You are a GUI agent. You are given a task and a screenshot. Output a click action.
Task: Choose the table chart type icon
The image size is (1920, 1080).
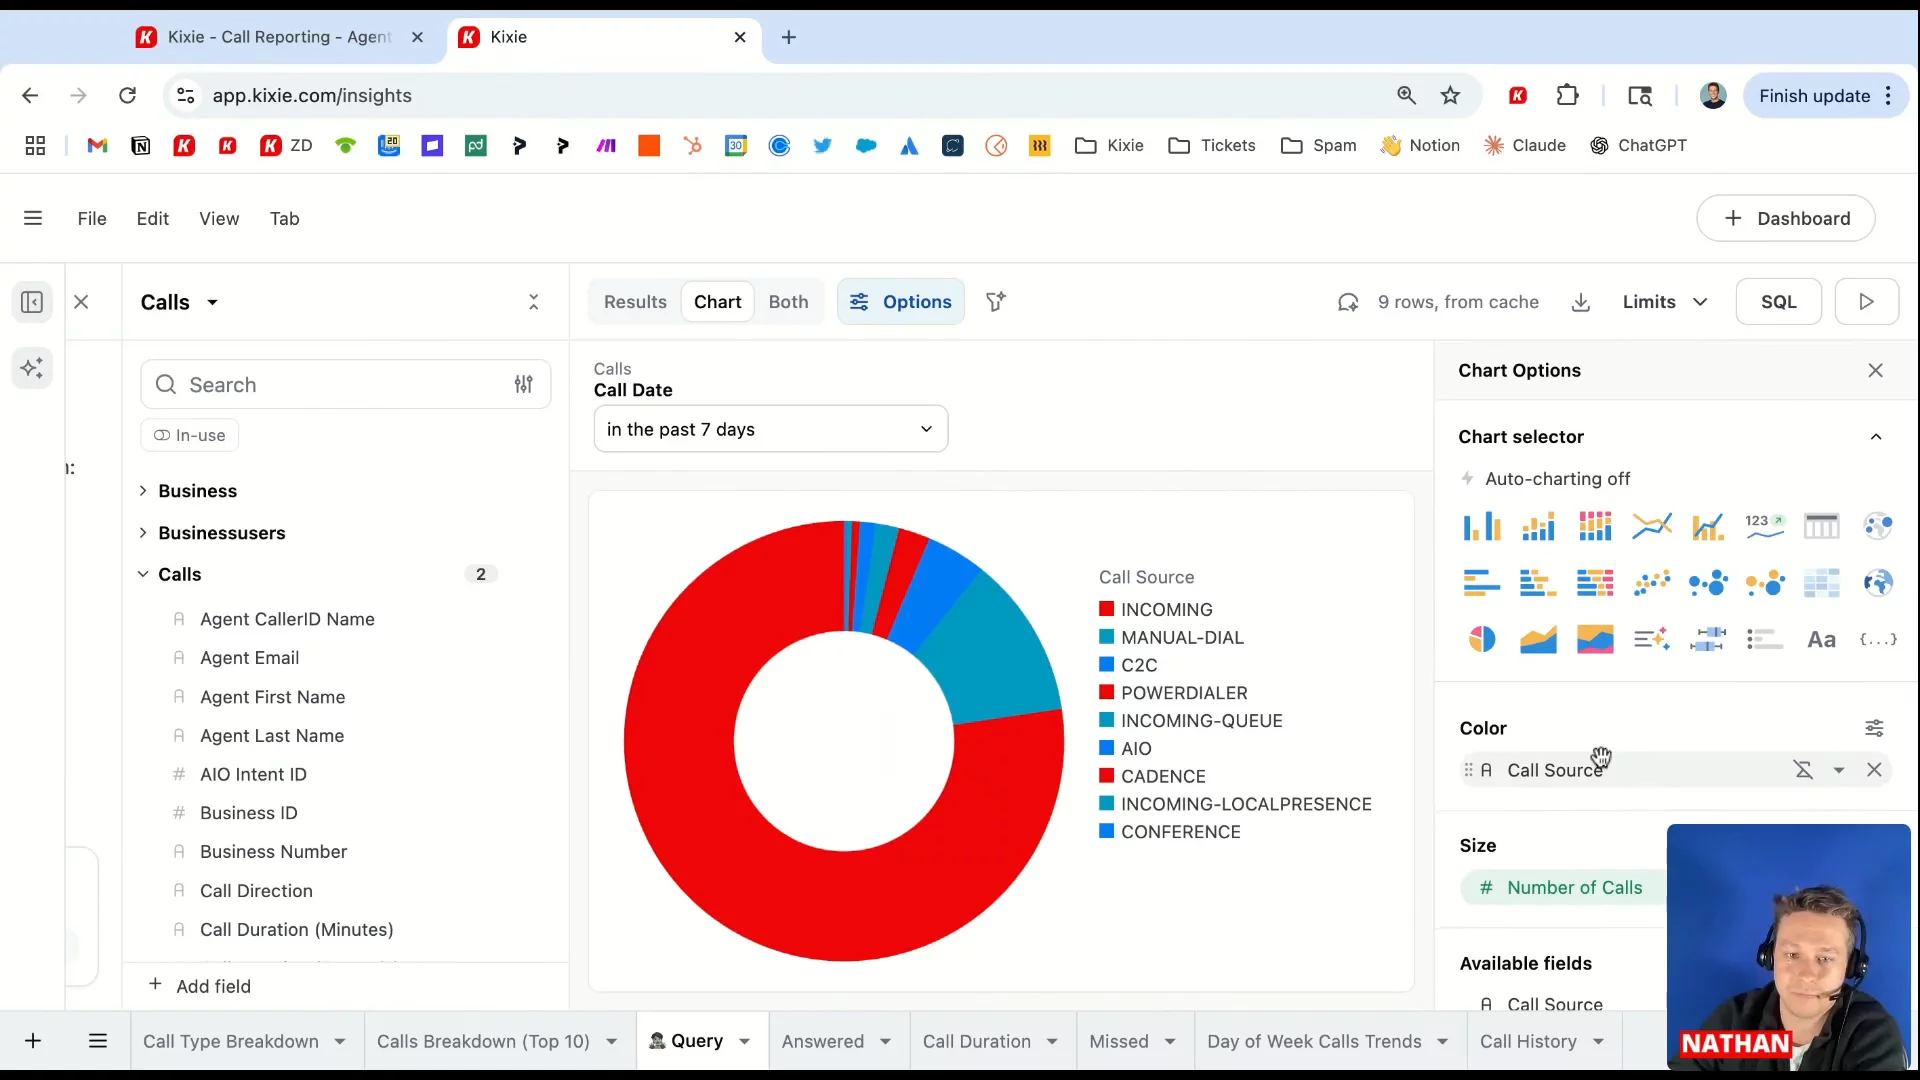1821,525
